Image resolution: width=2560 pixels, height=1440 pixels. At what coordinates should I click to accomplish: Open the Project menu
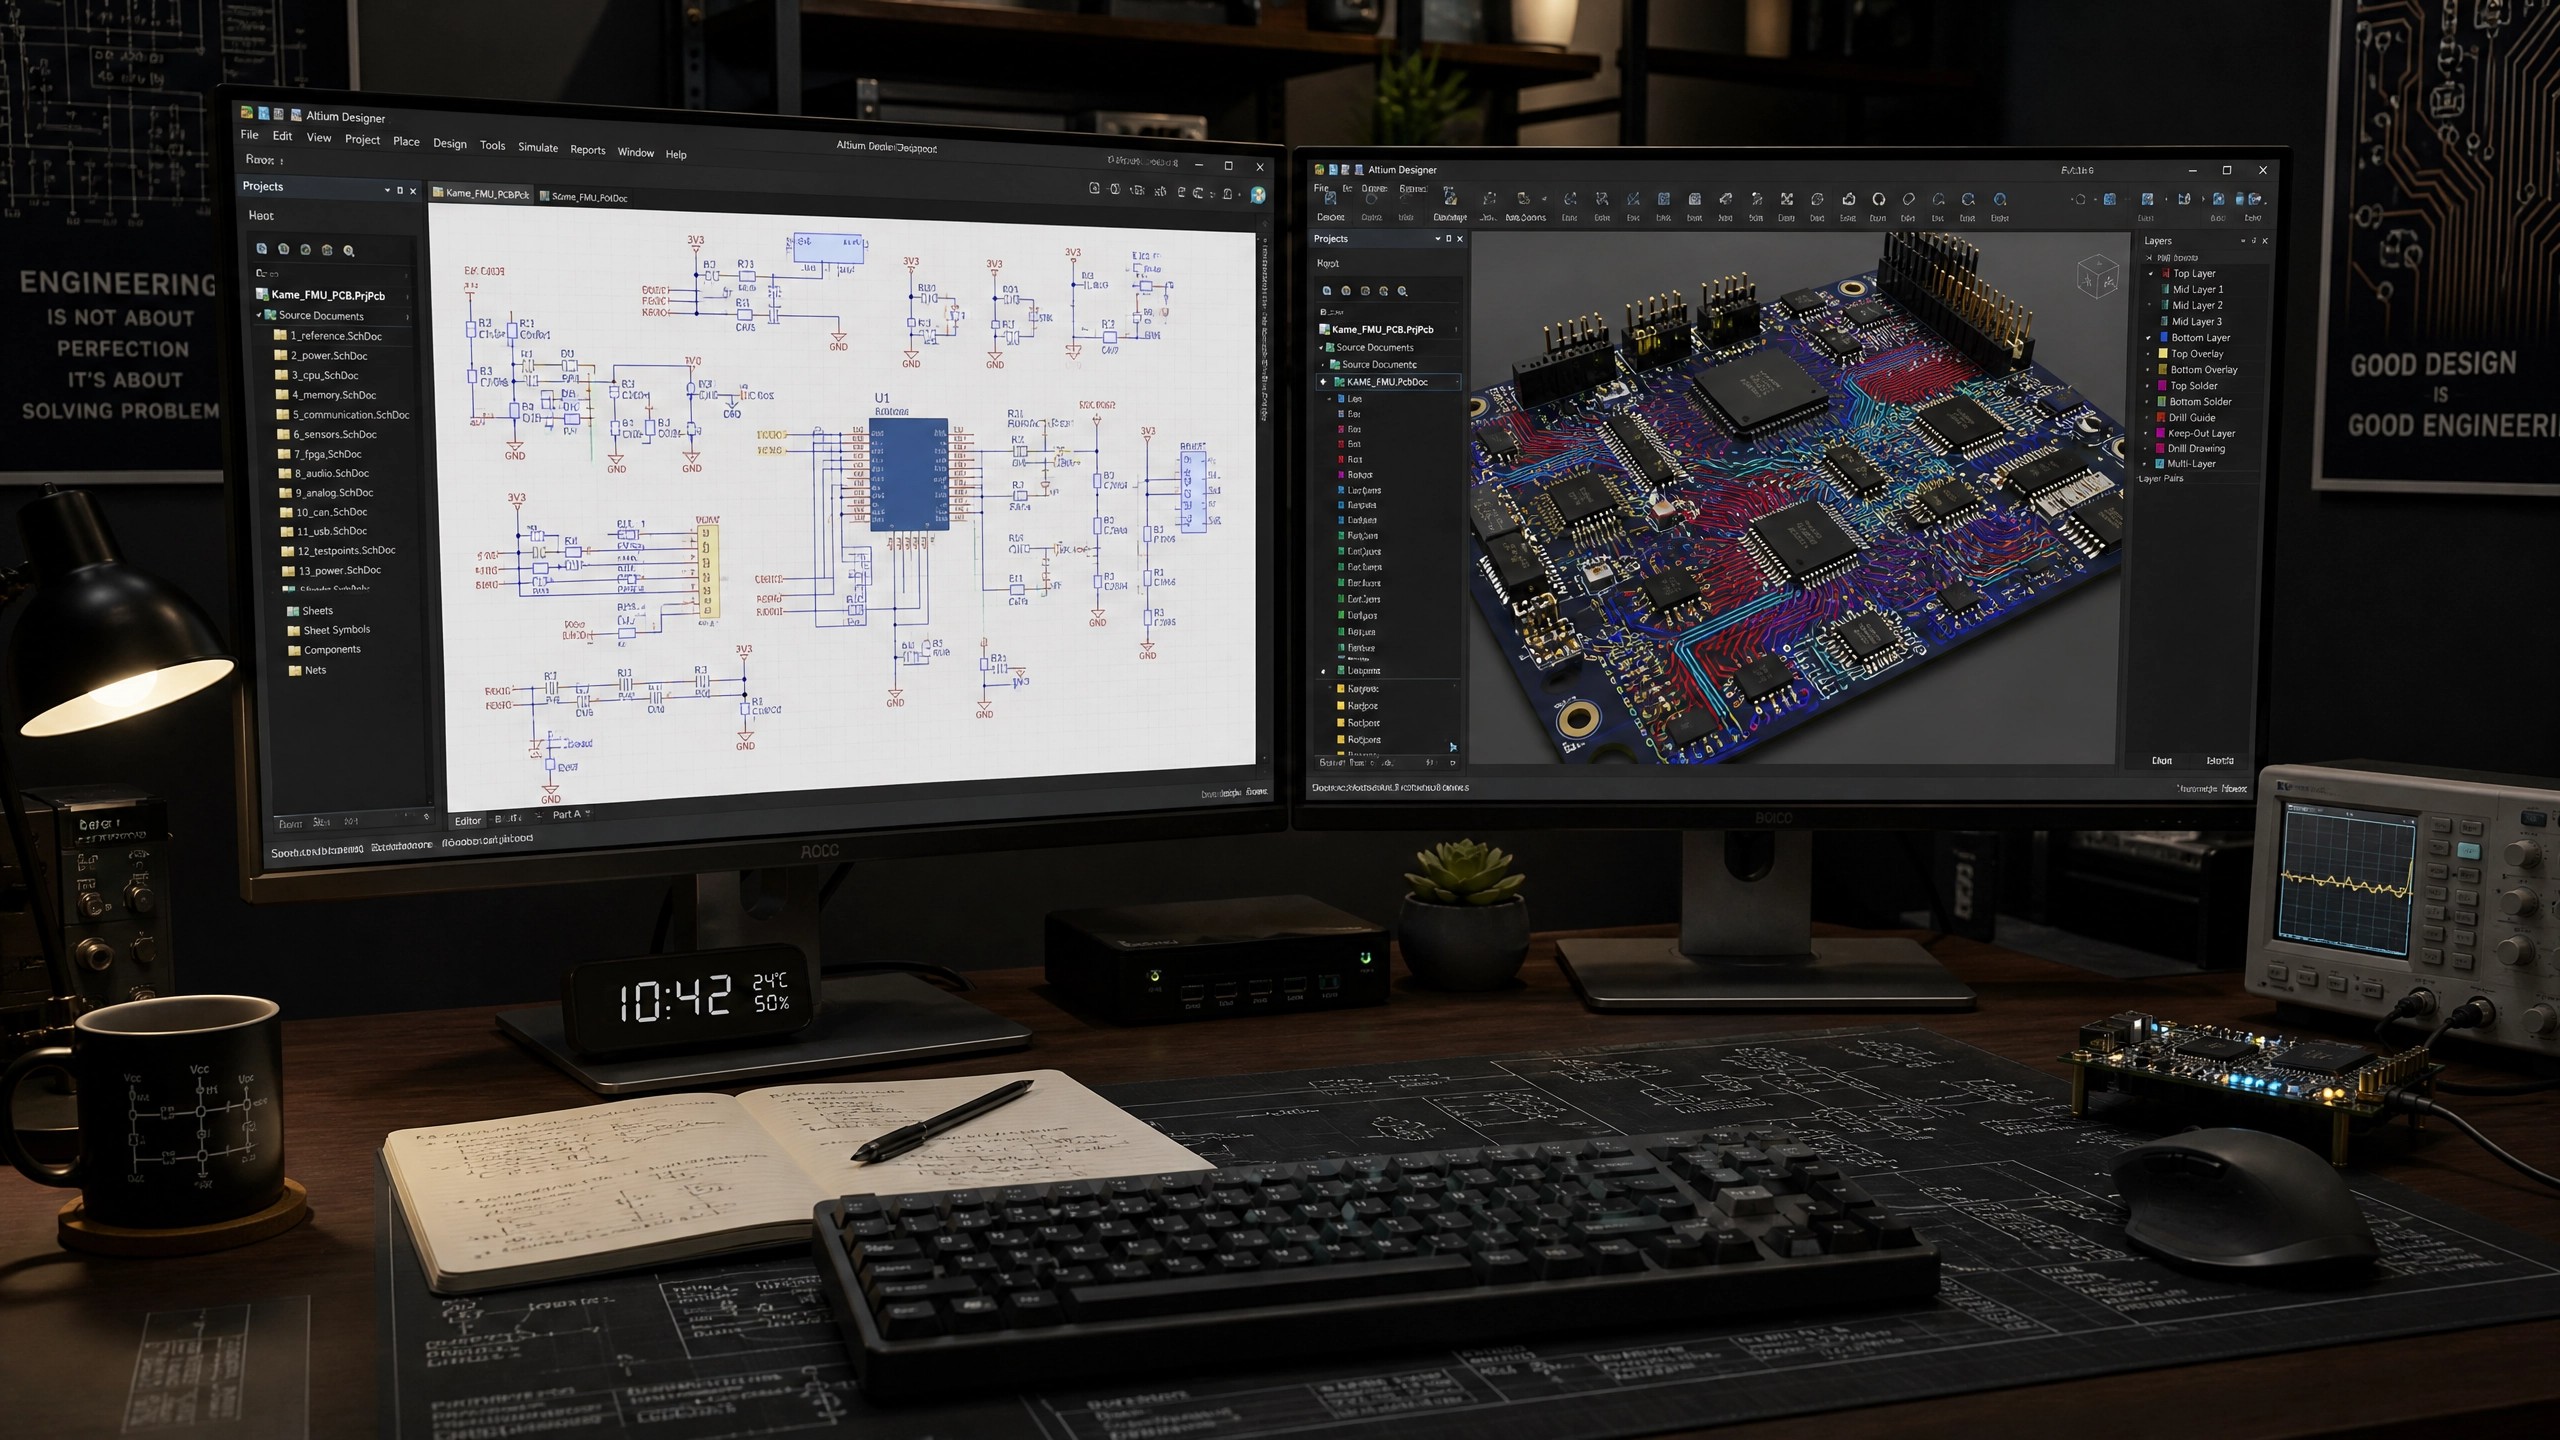(362, 139)
